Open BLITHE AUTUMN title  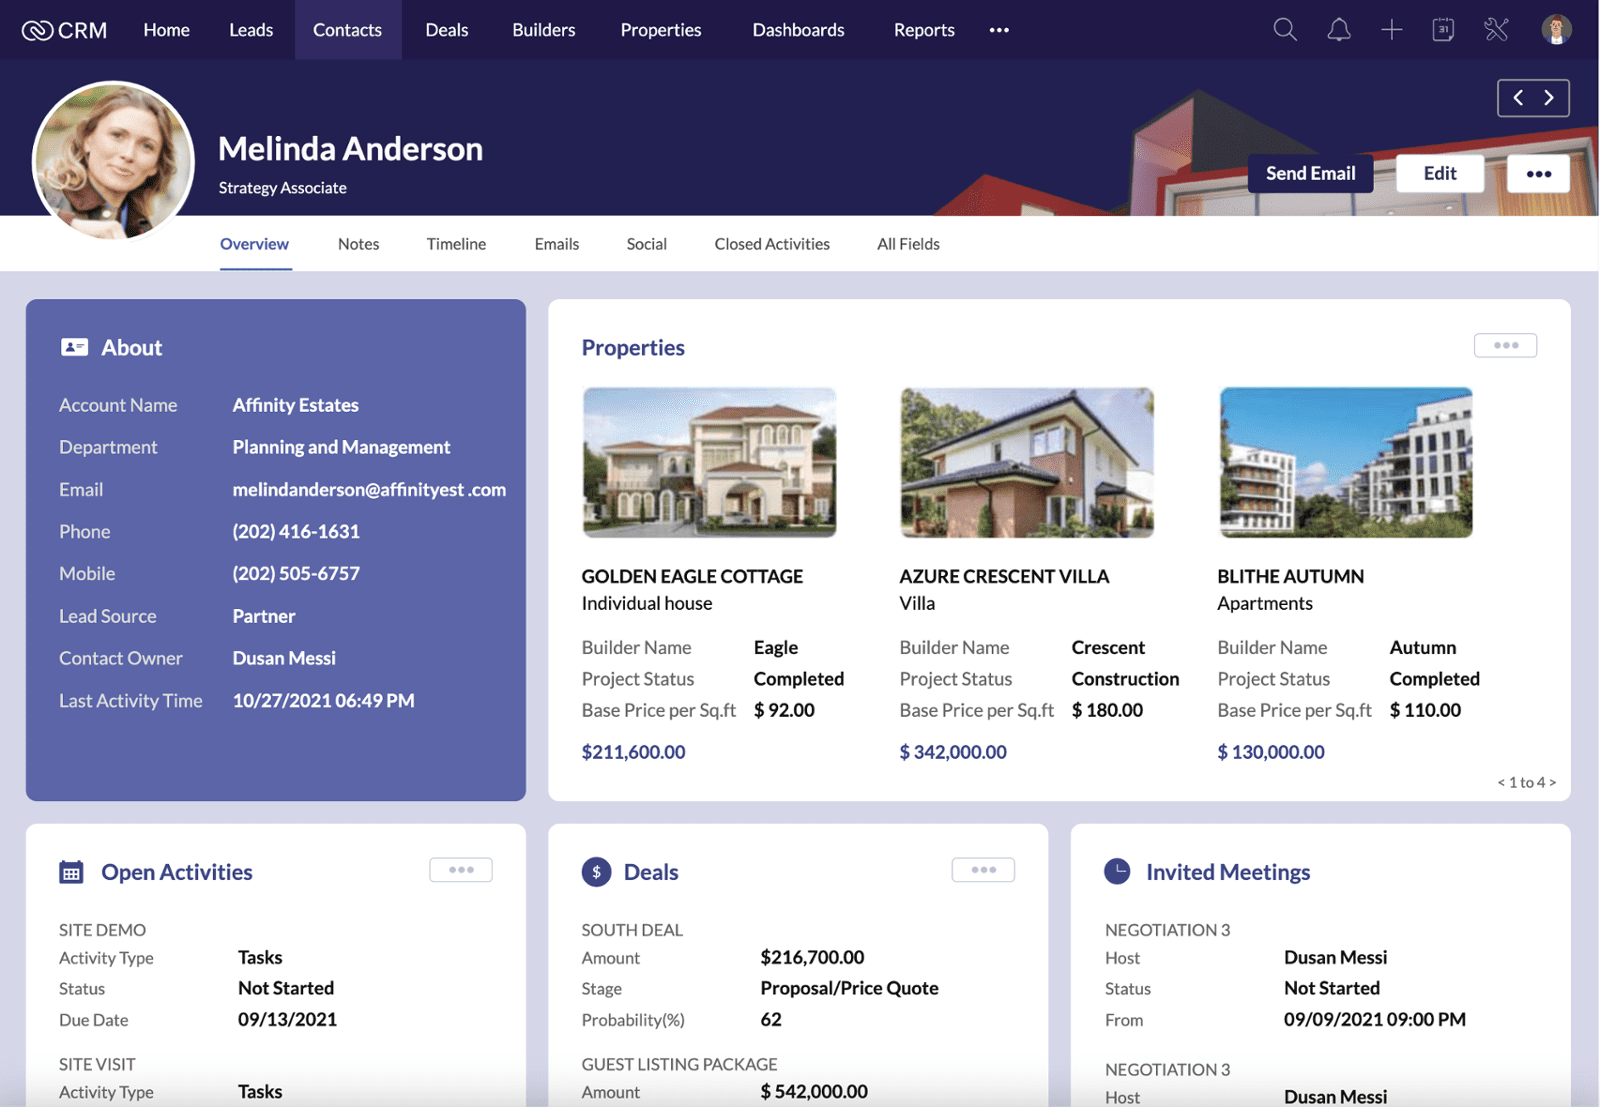click(x=1290, y=576)
